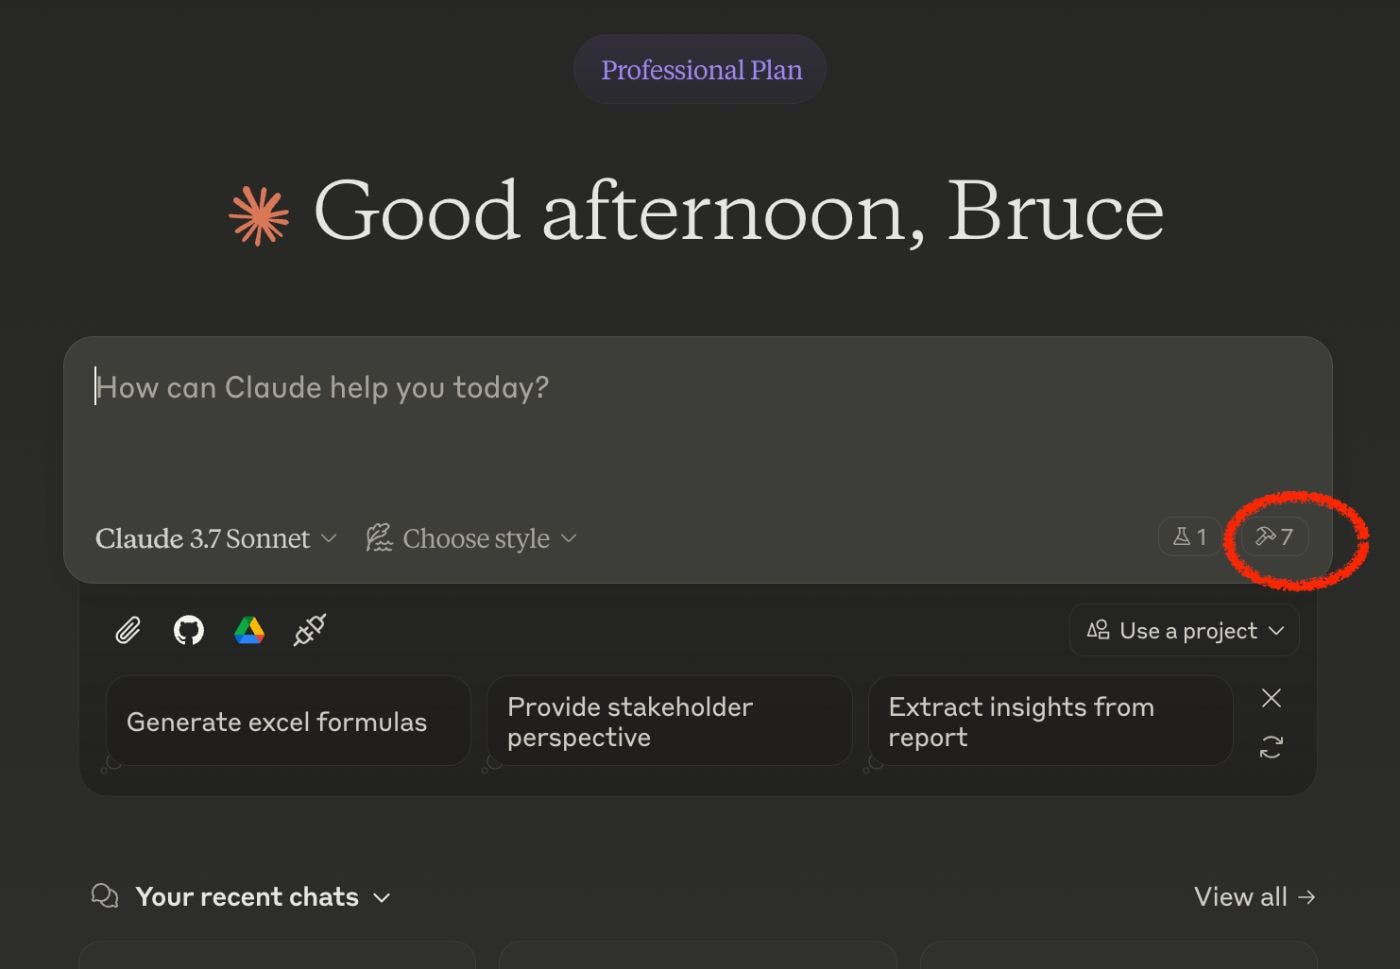Click the View all link

1254,897
